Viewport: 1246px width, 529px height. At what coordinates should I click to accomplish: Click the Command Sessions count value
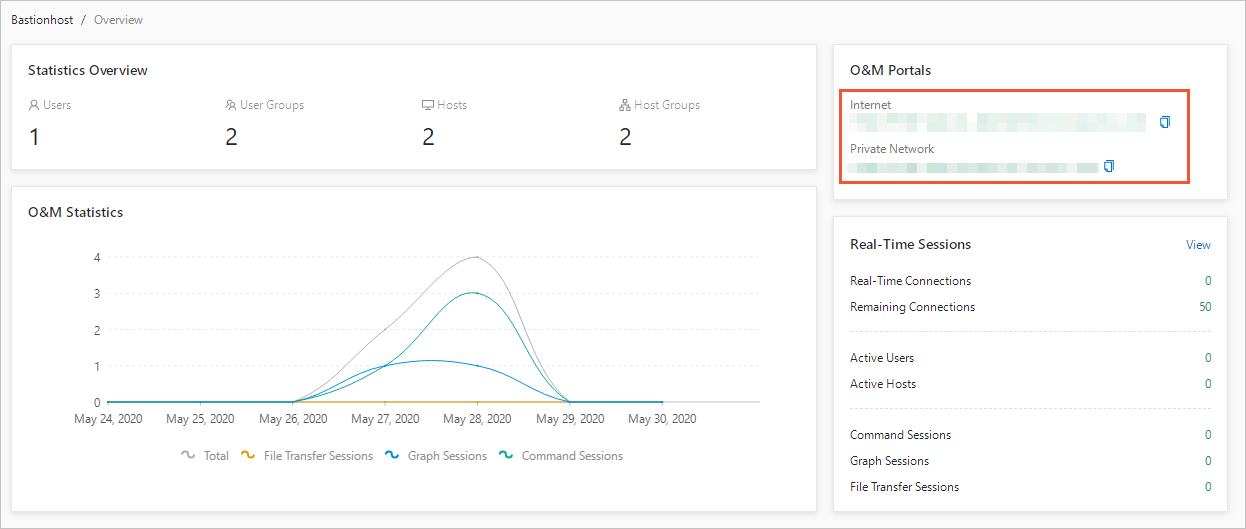(1207, 435)
